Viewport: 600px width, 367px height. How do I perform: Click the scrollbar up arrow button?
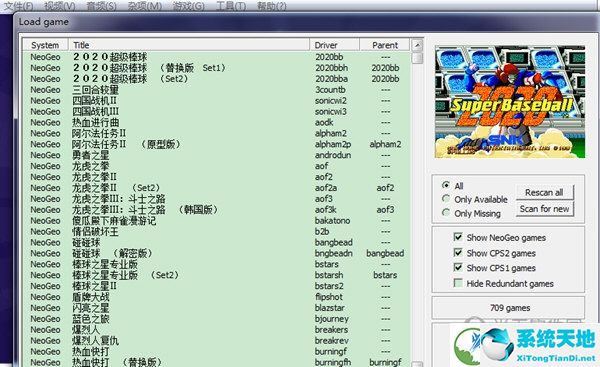point(417,45)
